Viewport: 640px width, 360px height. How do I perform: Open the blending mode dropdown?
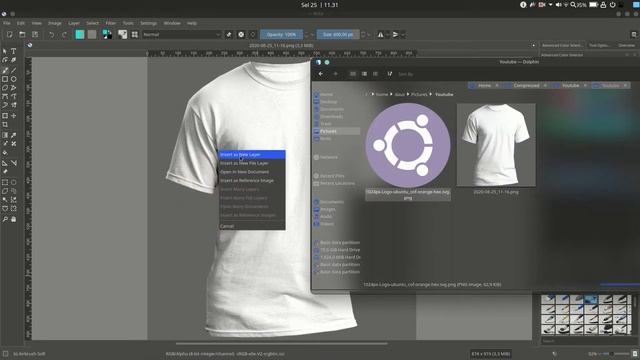(x=181, y=35)
